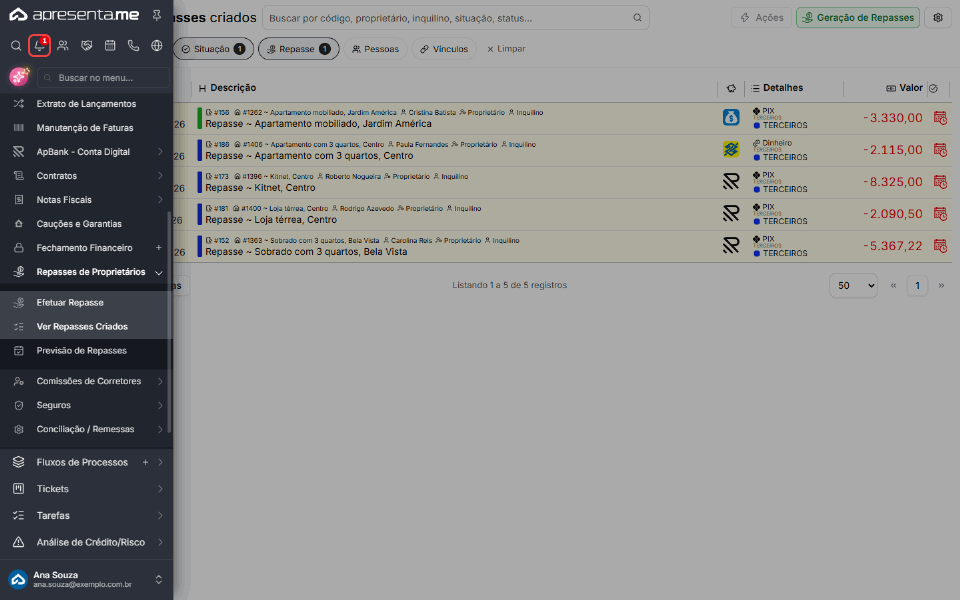
Task: Click the handshake shield icon
Action: [x=86, y=45]
